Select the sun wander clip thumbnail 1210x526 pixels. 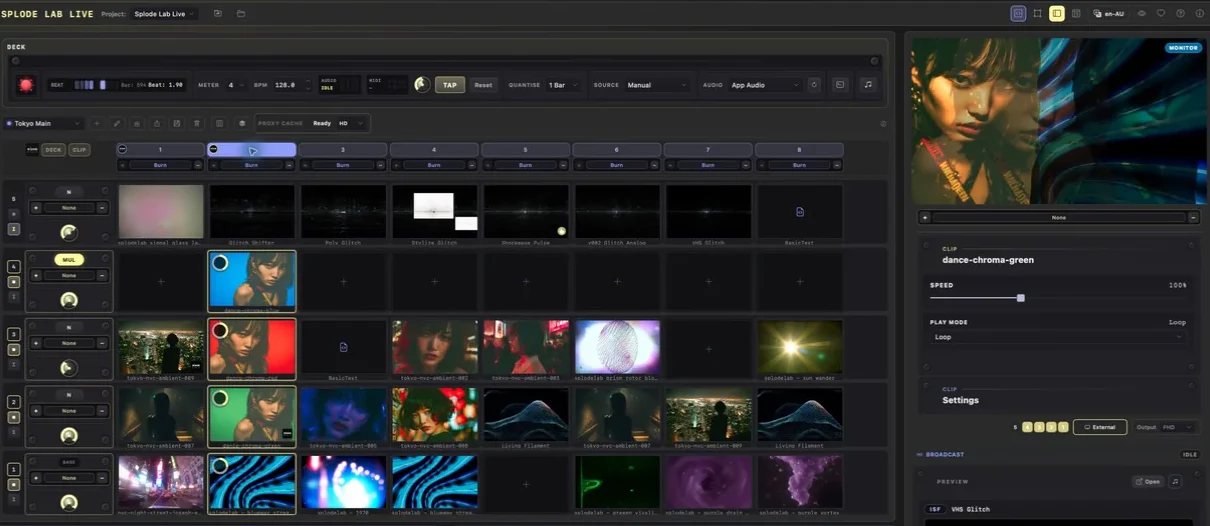799,347
